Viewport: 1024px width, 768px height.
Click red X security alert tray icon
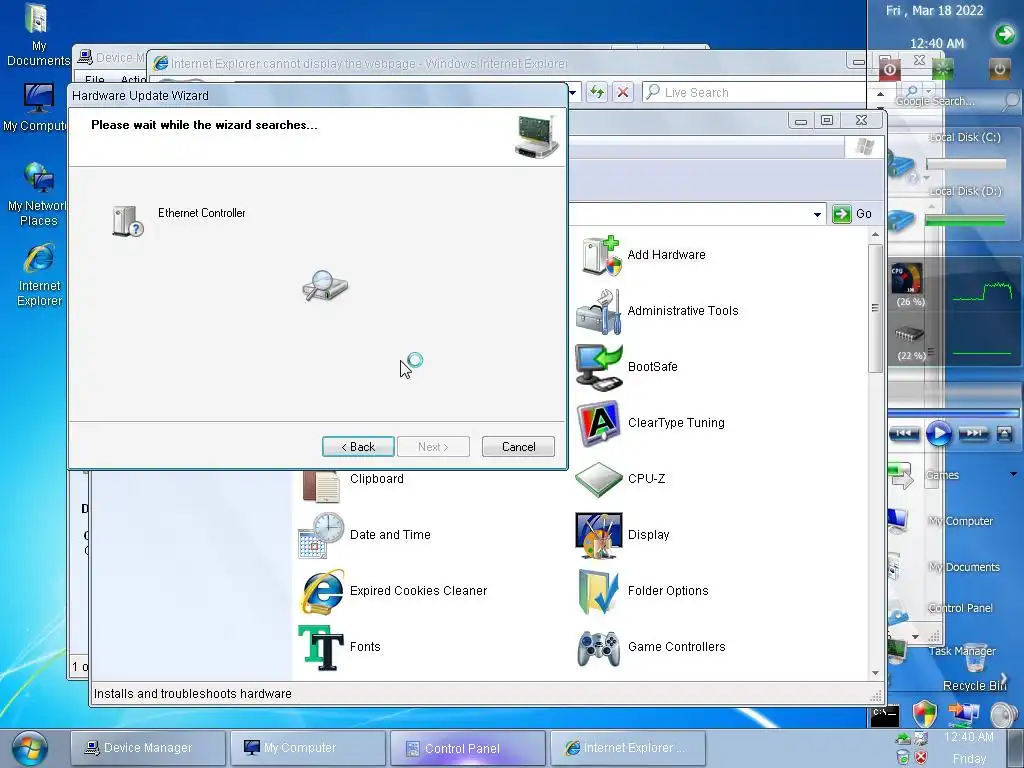(921, 758)
